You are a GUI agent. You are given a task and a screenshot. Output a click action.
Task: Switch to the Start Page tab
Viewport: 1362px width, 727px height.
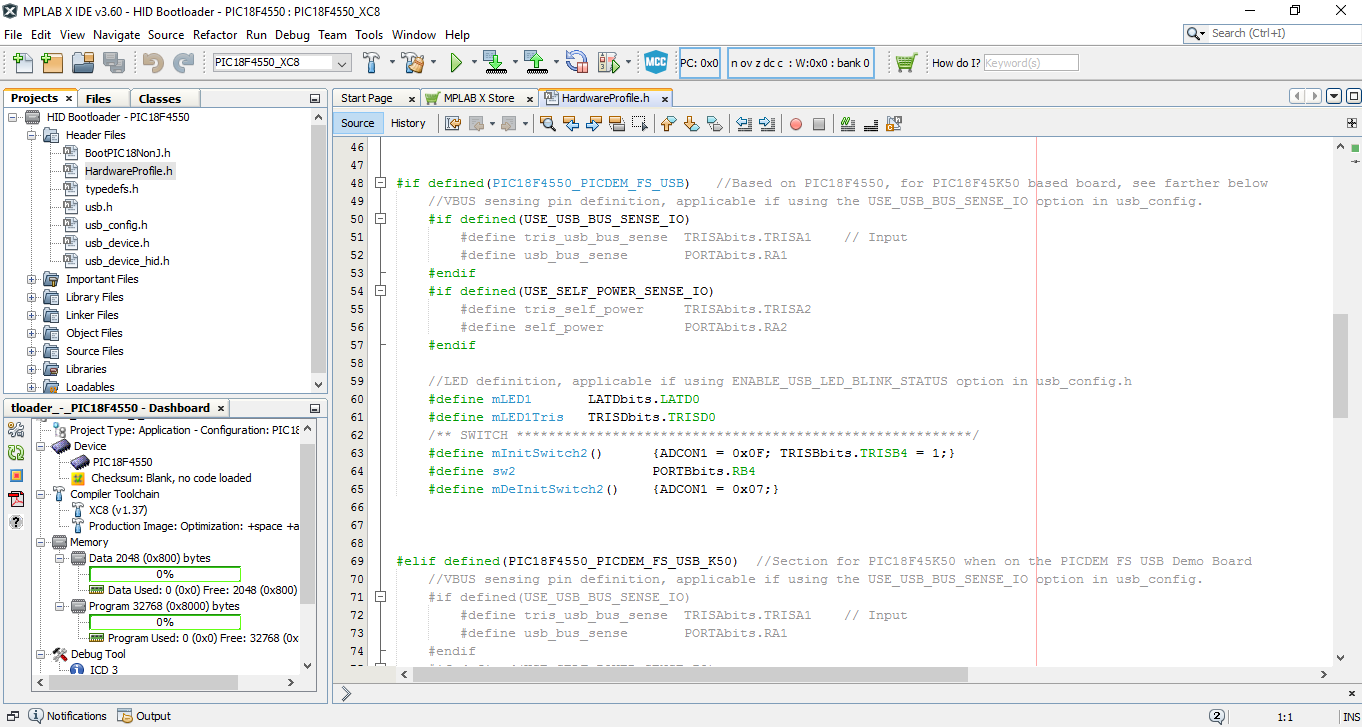(367, 98)
